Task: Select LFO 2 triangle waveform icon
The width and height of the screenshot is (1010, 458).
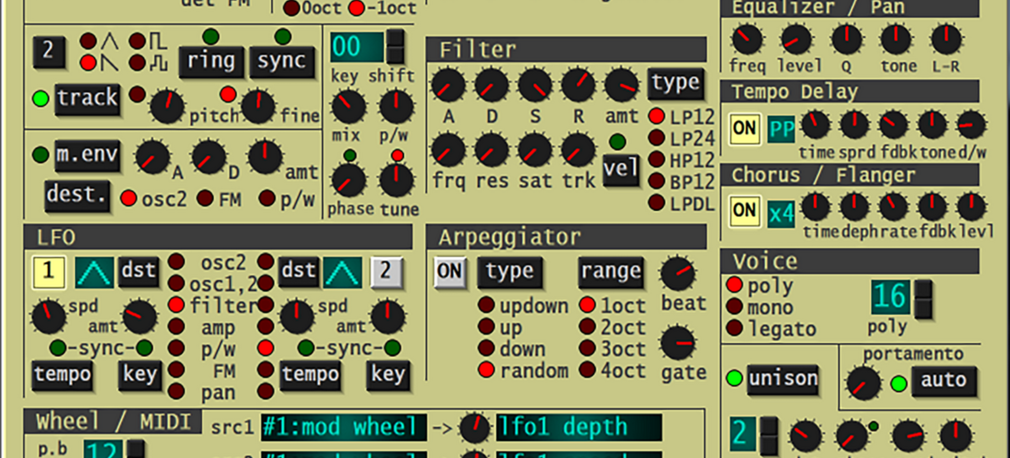Action: pos(343,272)
